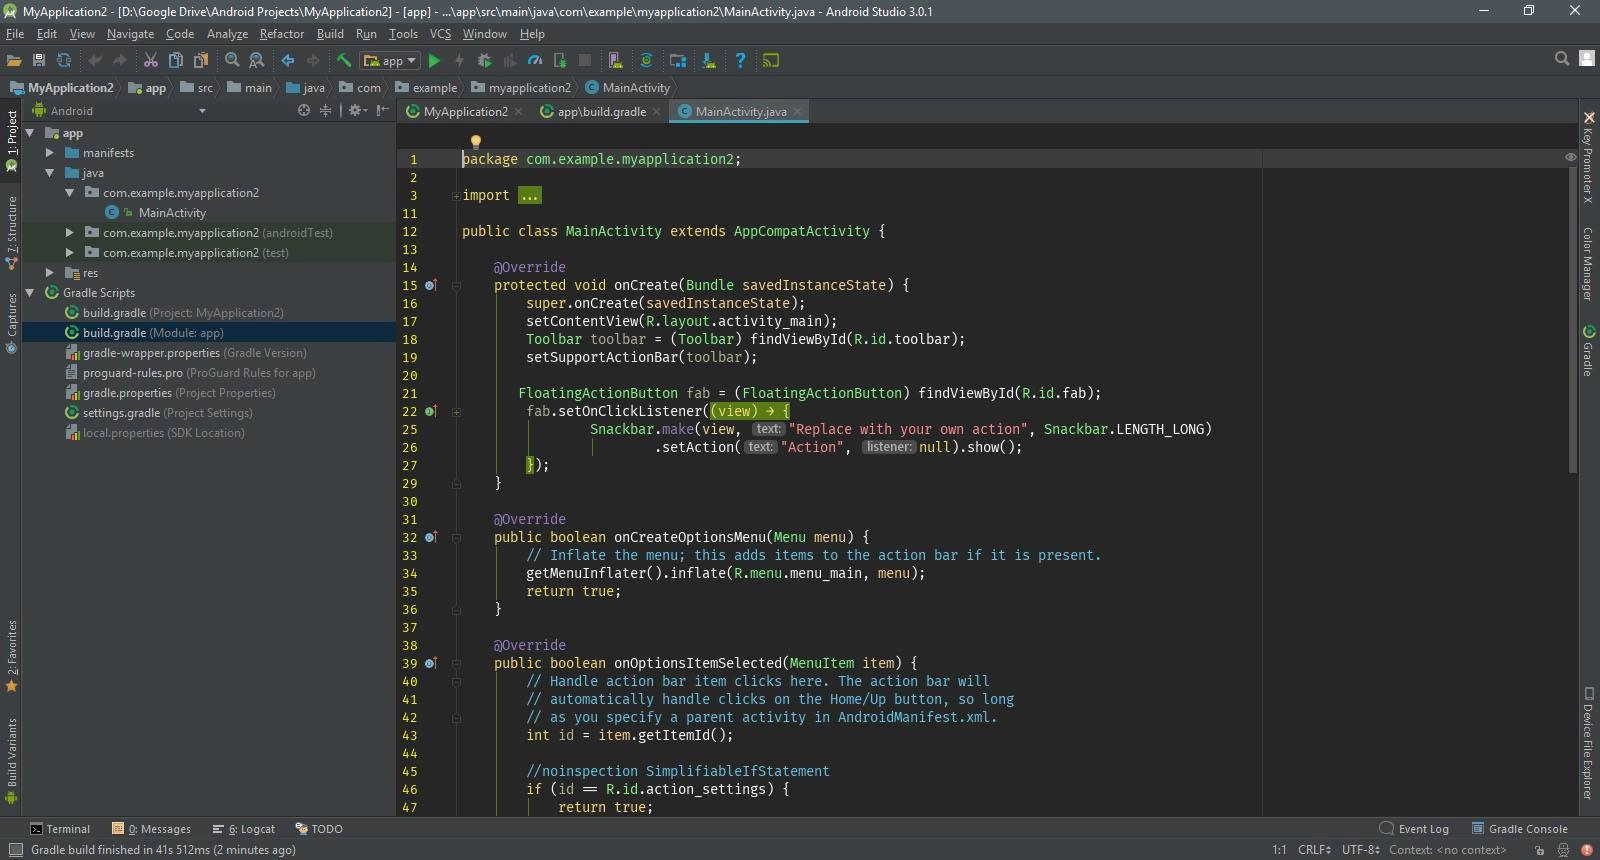Click the Make Project hammer icon
This screenshot has height=860, width=1600.
344,61
